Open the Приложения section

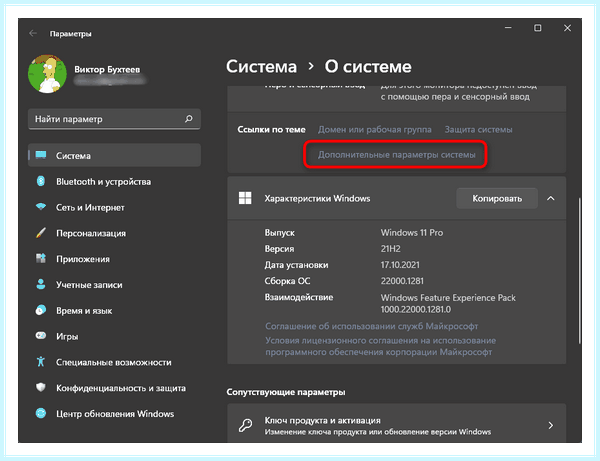114,259
